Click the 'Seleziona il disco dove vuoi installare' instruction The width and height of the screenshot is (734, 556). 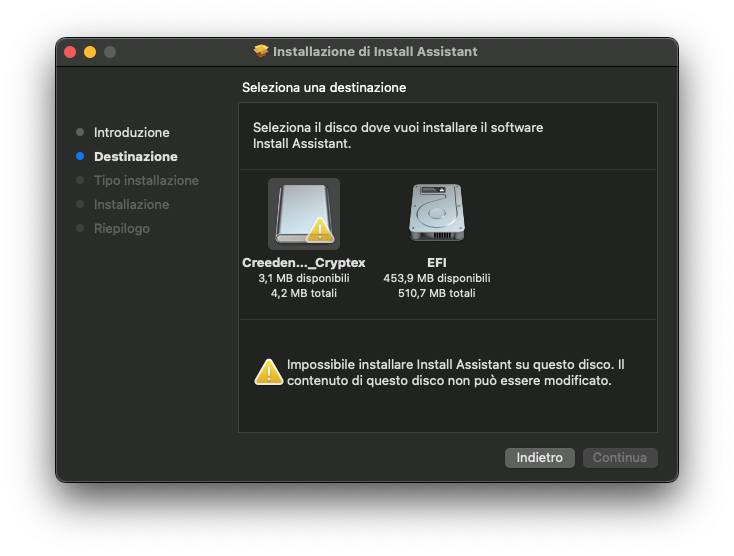(x=398, y=135)
